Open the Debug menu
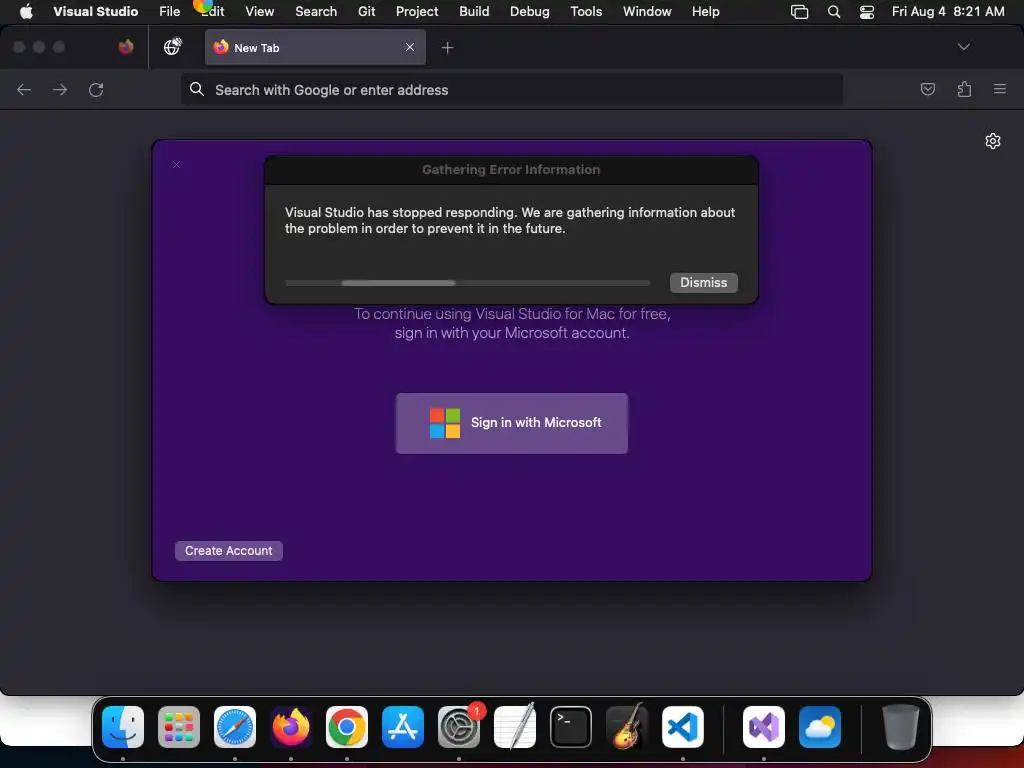This screenshot has width=1024, height=768. pos(530,11)
